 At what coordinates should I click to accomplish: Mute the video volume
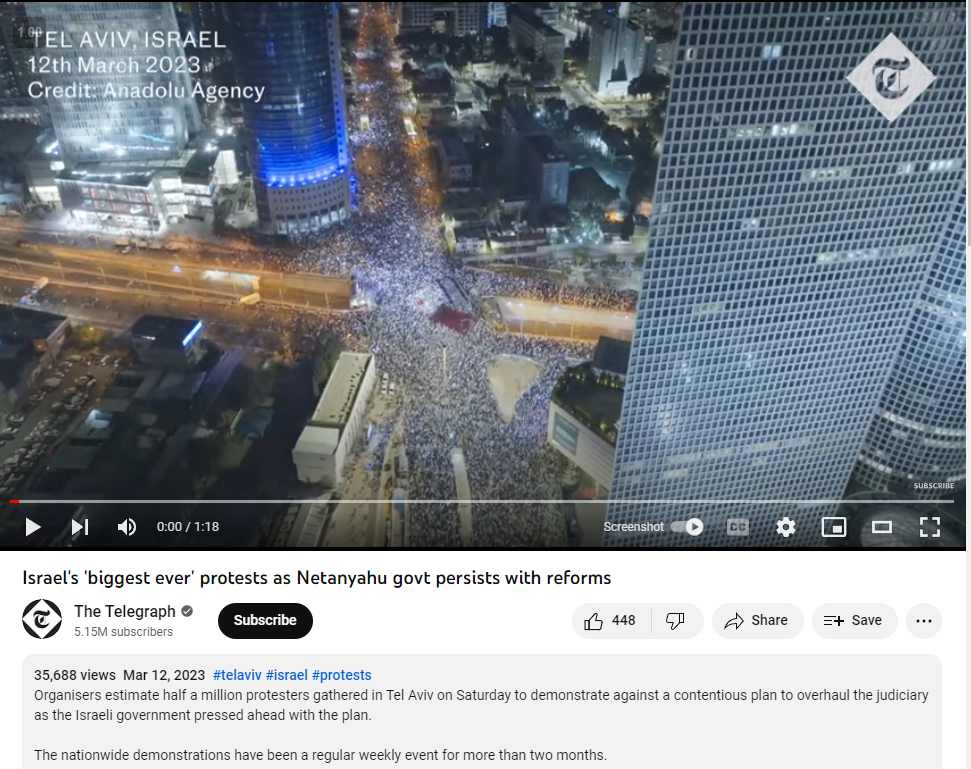[x=127, y=527]
